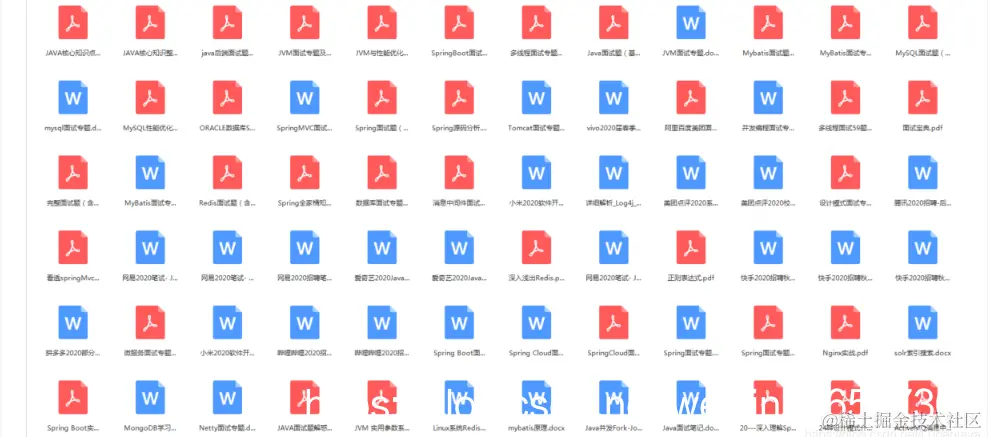
Task: Click the 'JVM与性能优化' PDF icon
Action: pyautogui.click(x=382, y=22)
